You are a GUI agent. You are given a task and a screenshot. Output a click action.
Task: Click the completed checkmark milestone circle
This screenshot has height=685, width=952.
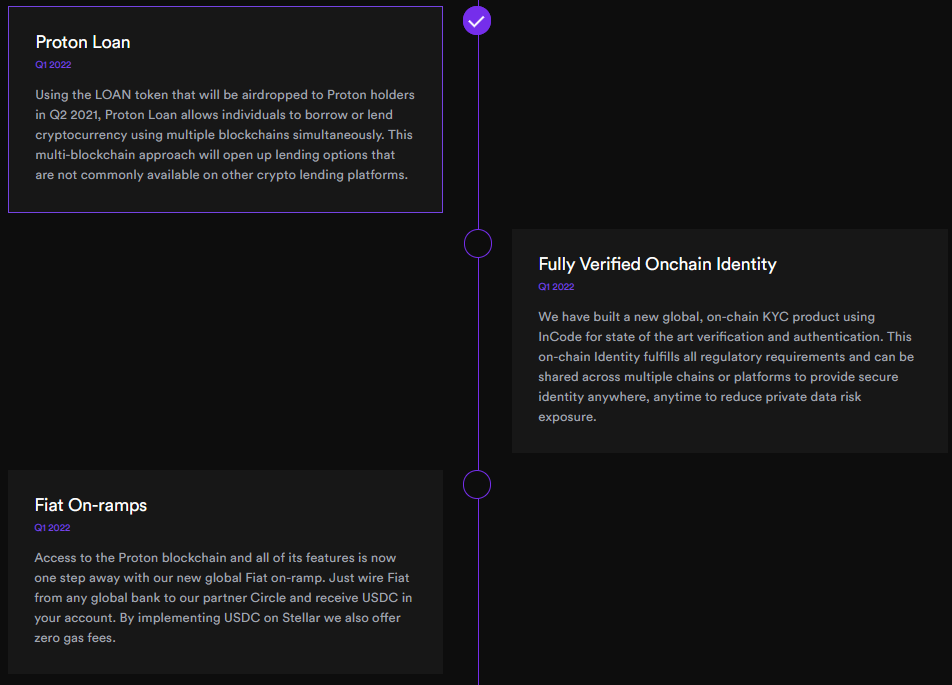[x=477, y=21]
